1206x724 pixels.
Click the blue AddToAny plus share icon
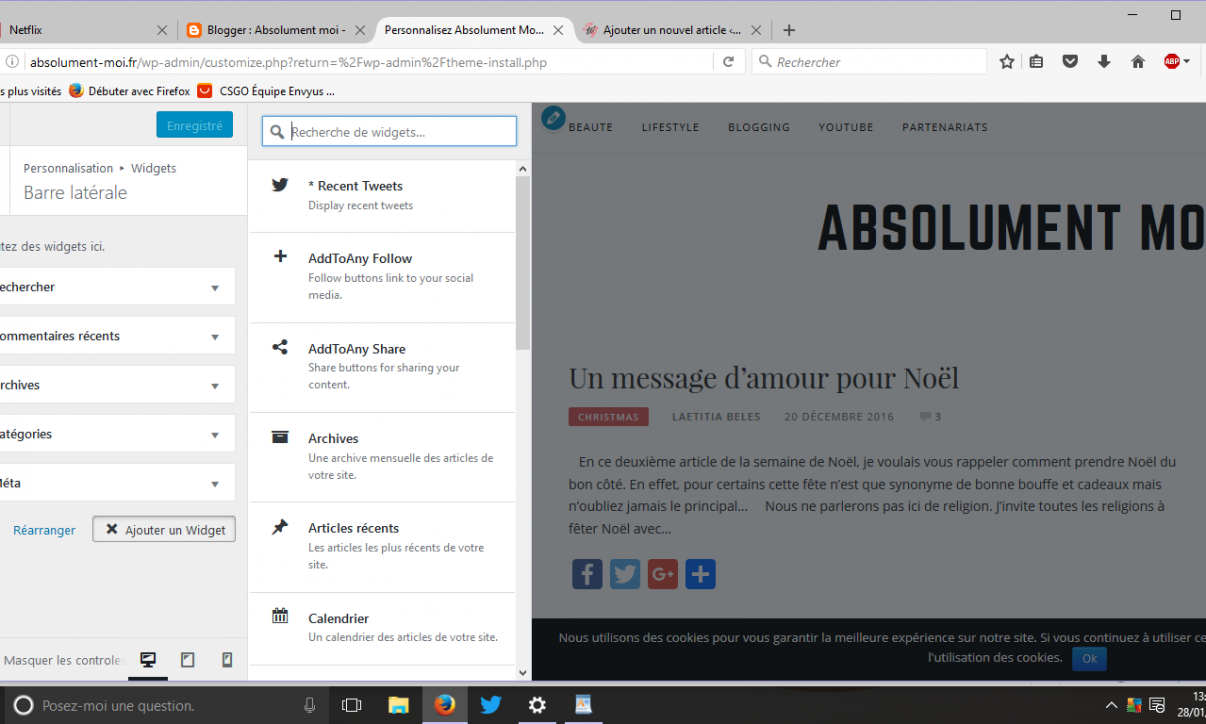[700, 574]
